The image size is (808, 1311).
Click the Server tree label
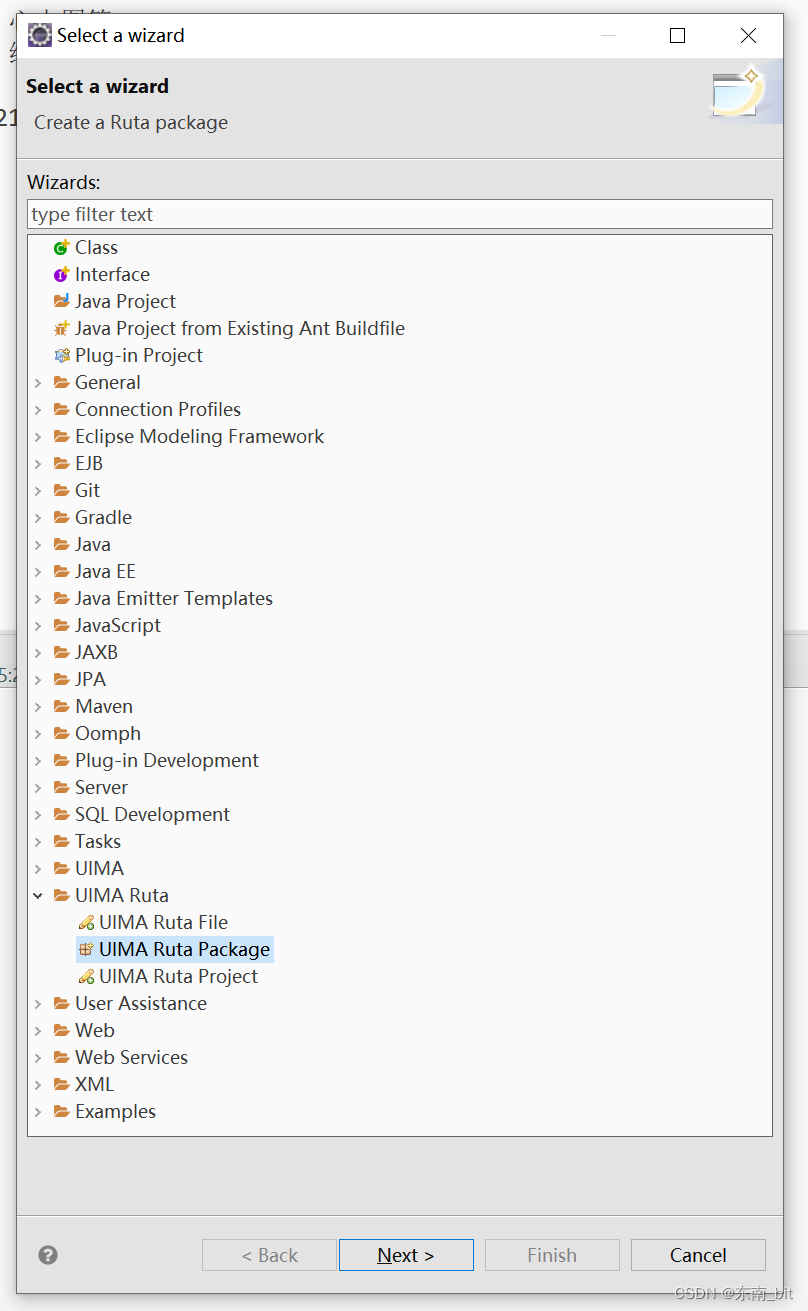click(101, 787)
